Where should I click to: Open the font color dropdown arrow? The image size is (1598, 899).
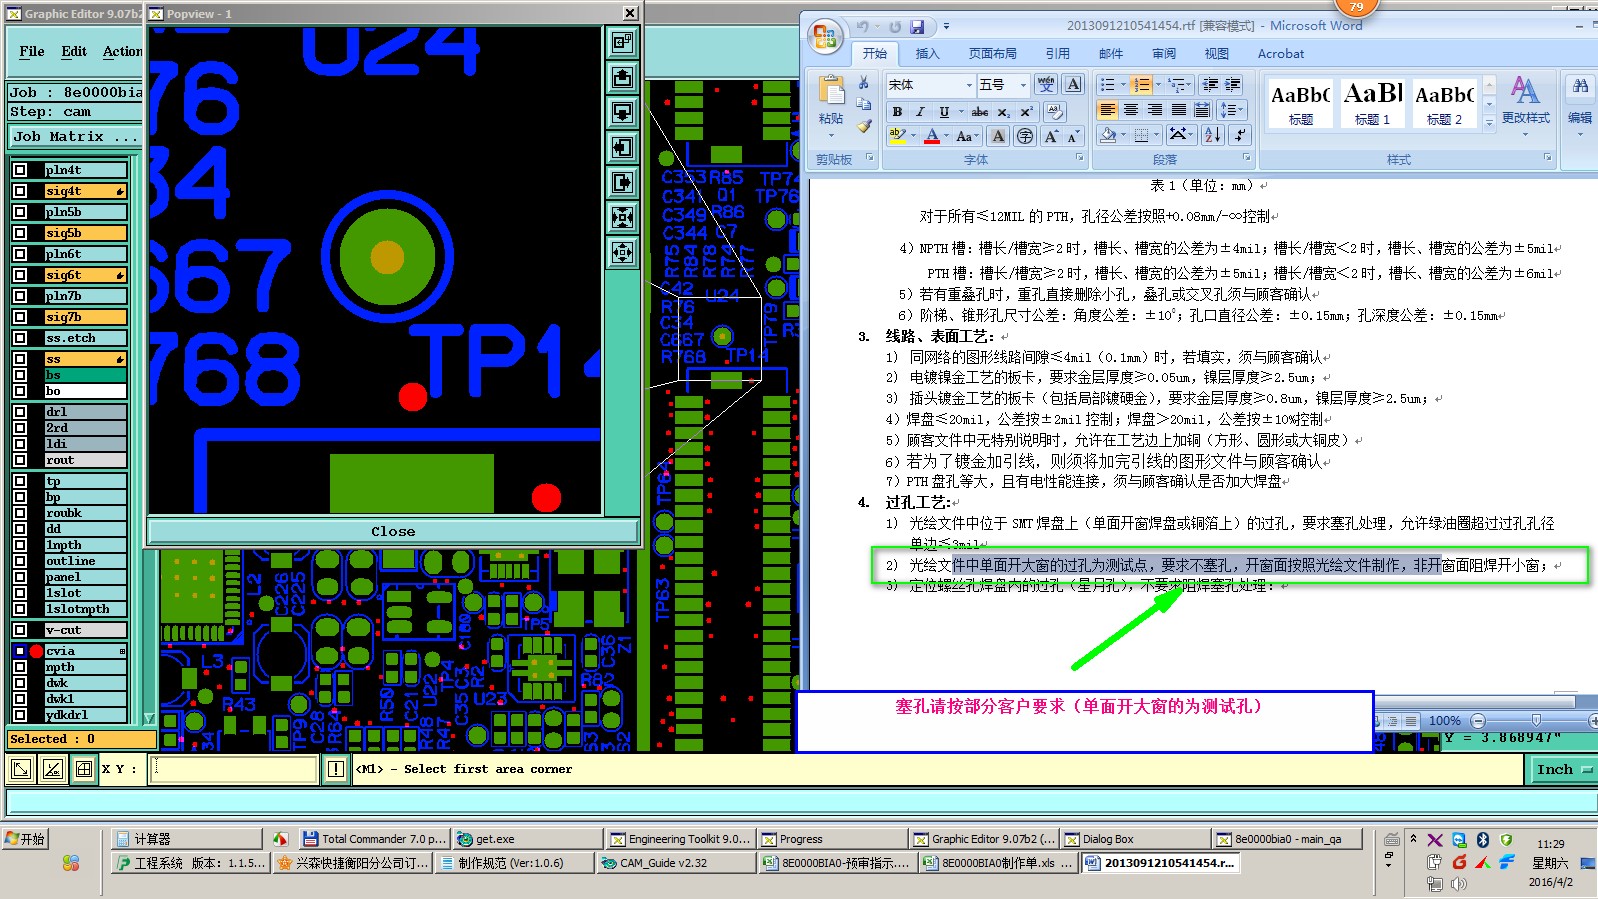point(947,136)
